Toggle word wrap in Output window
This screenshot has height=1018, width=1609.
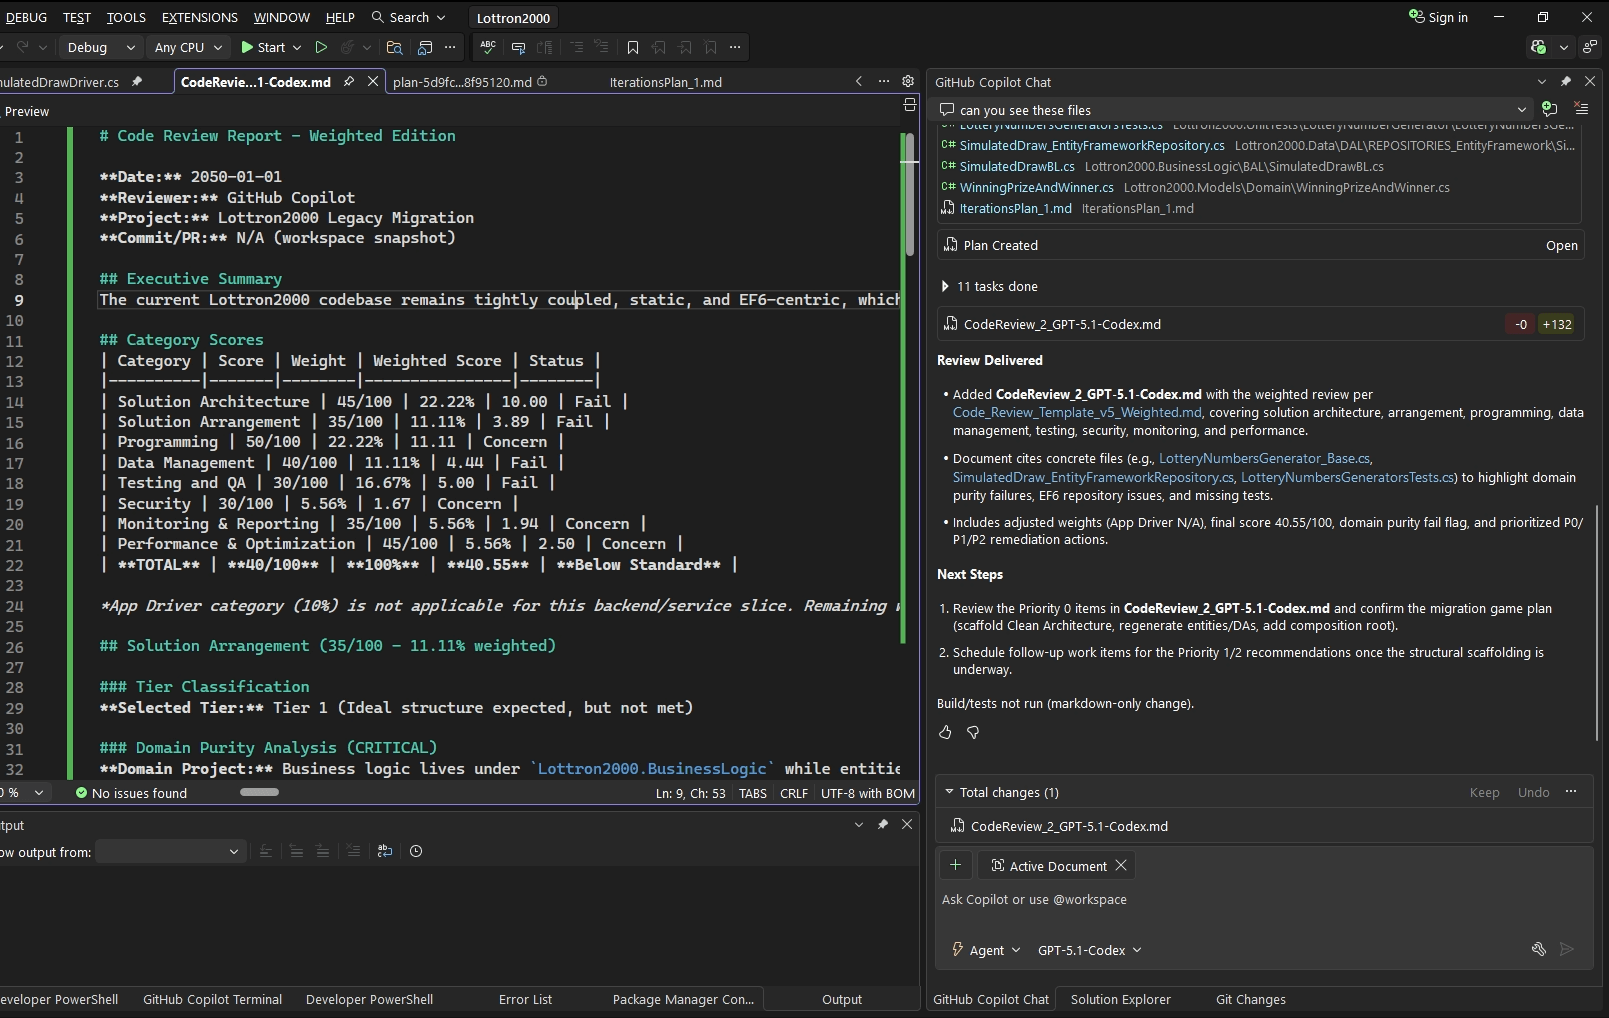[x=385, y=851]
